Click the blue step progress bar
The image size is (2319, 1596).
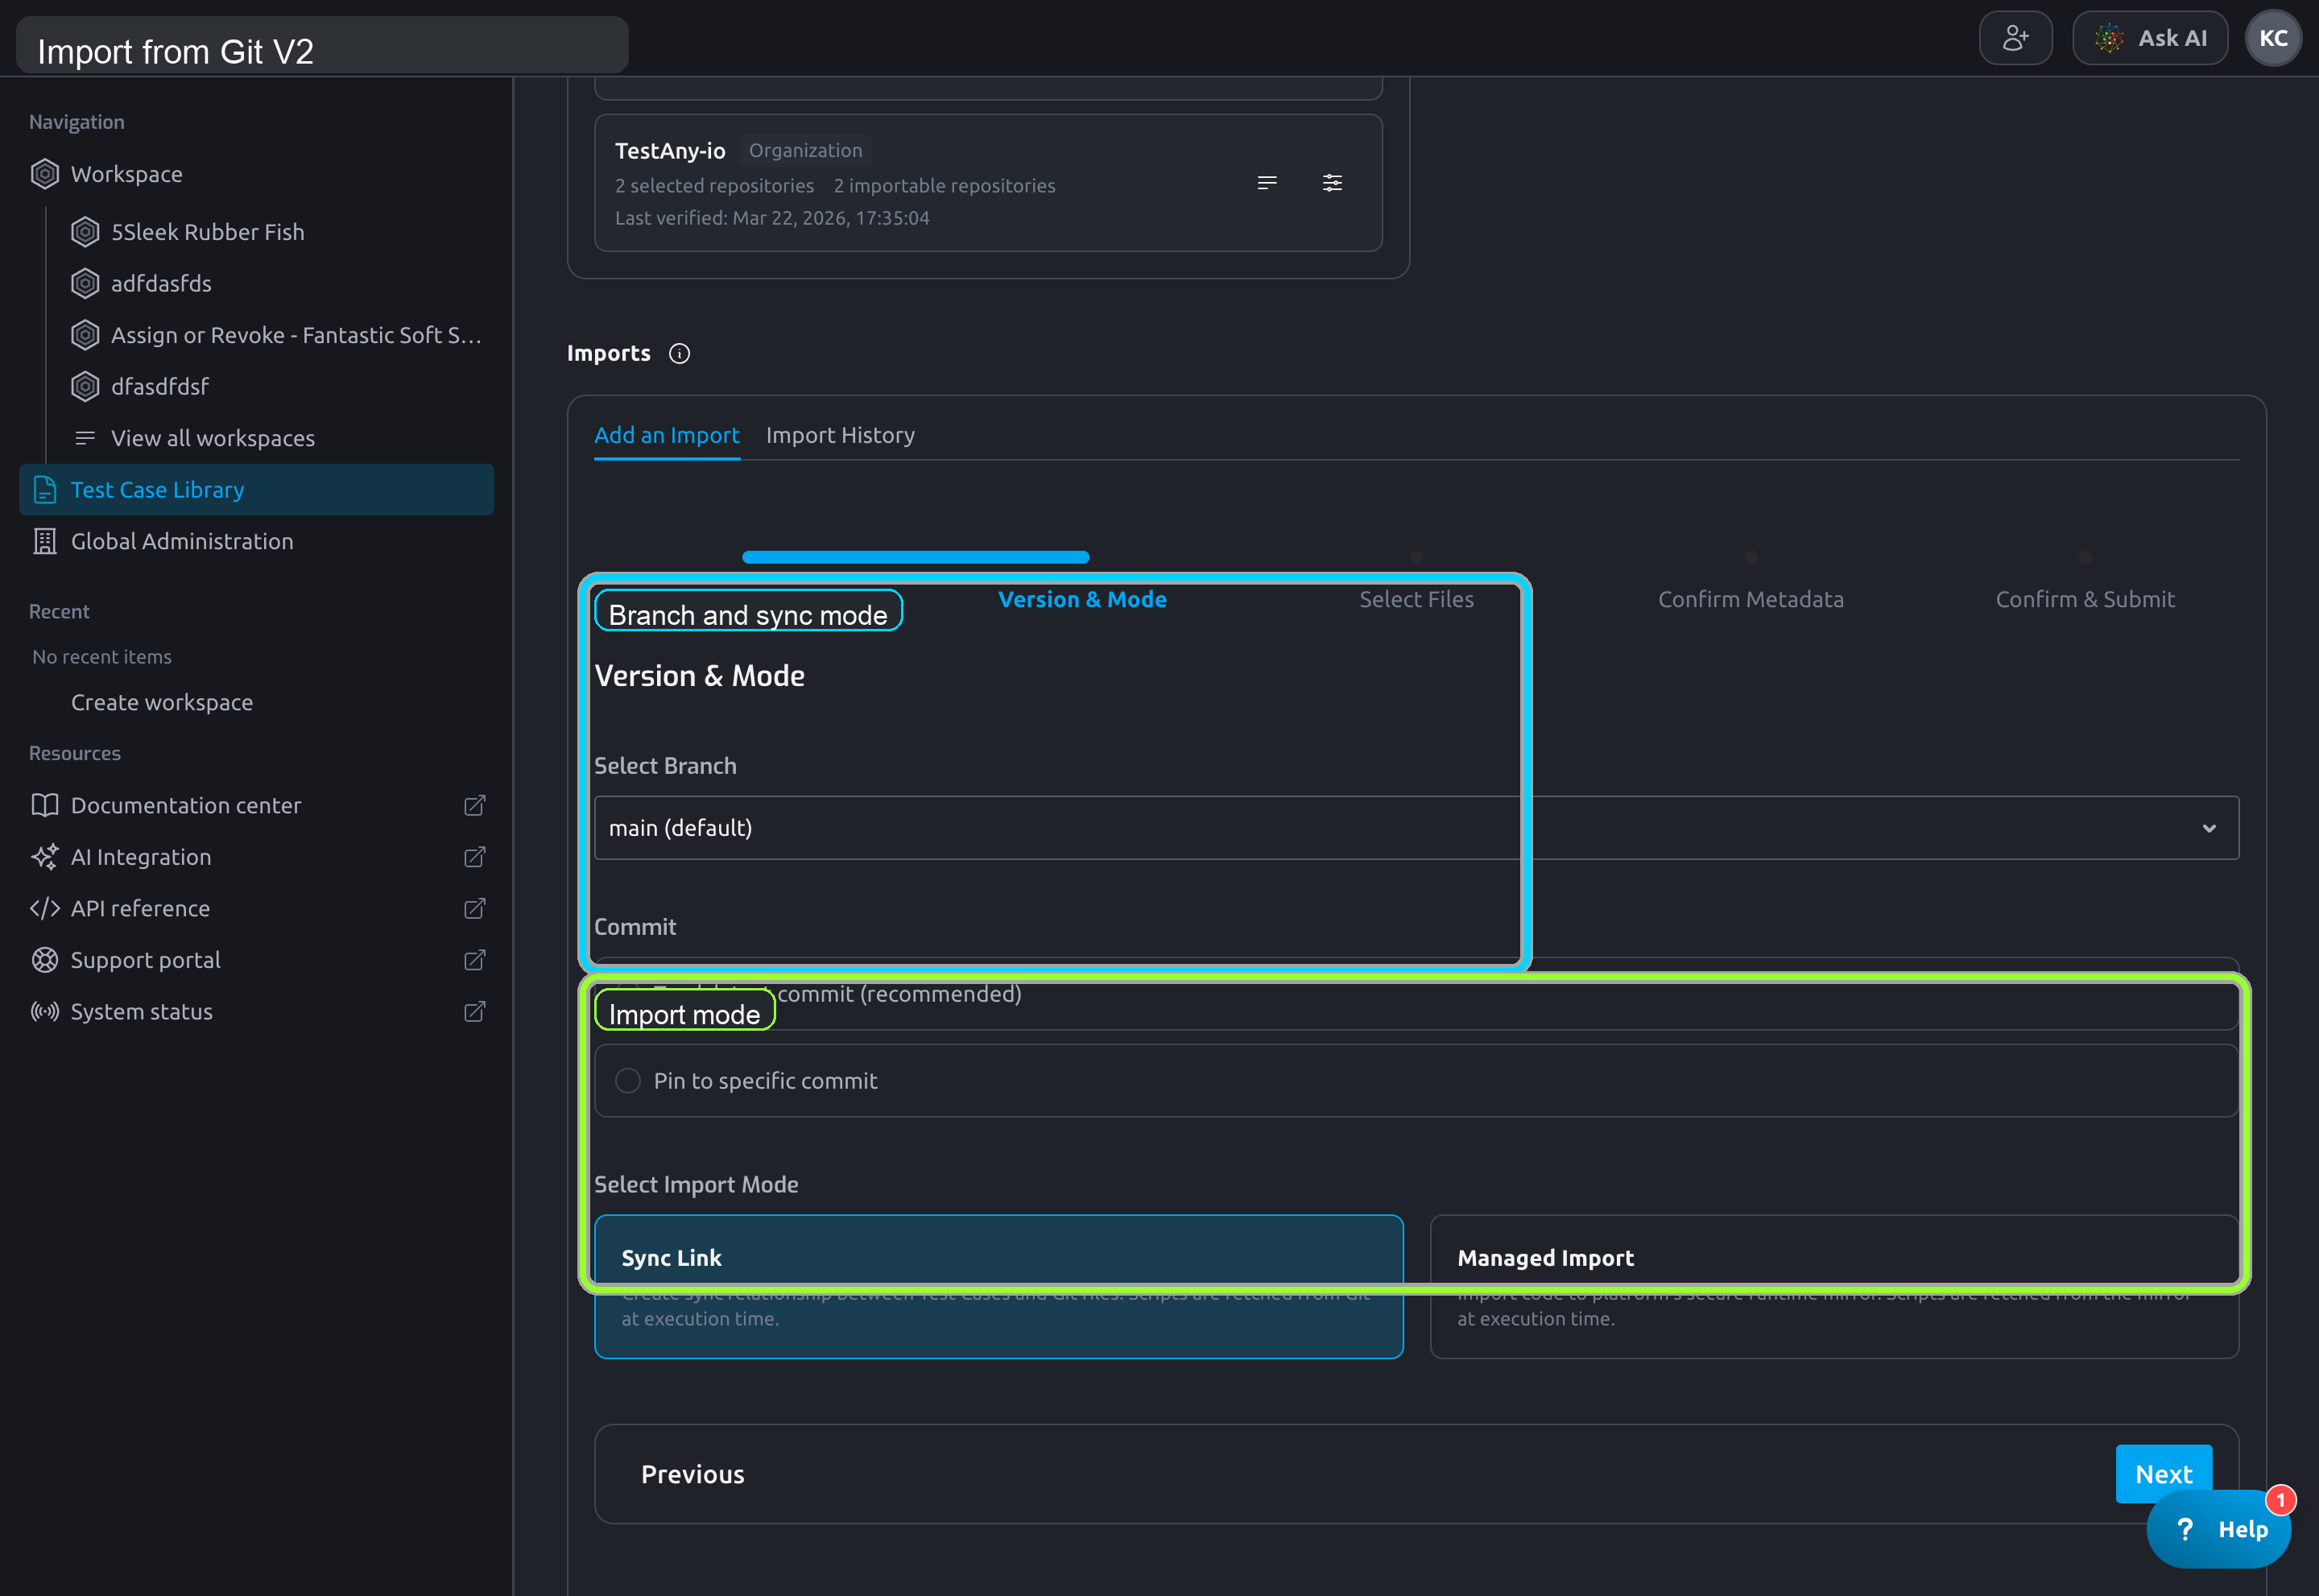coord(915,557)
